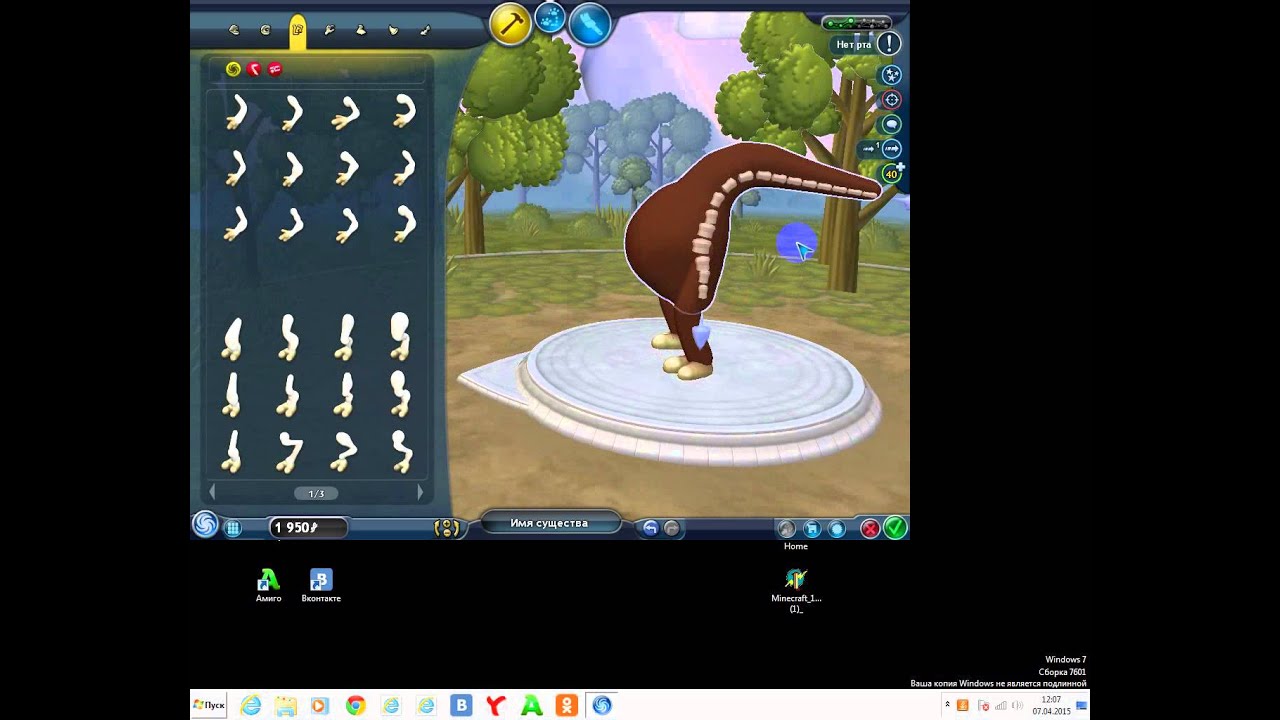1280x720 pixels.
Task: Expand the hidden system tray icons
Action: click(x=947, y=705)
